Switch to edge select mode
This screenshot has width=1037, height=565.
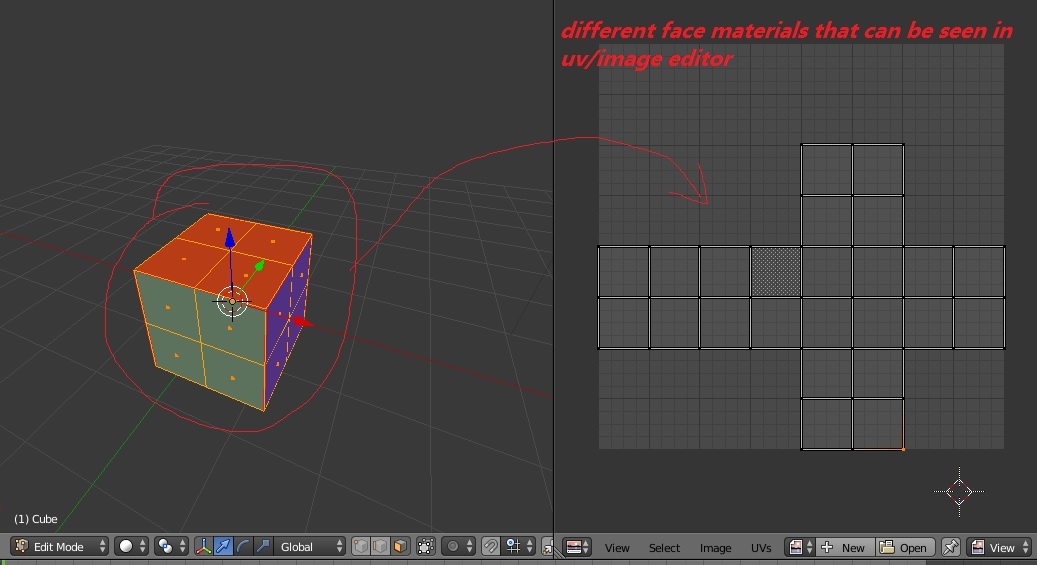(x=380, y=547)
